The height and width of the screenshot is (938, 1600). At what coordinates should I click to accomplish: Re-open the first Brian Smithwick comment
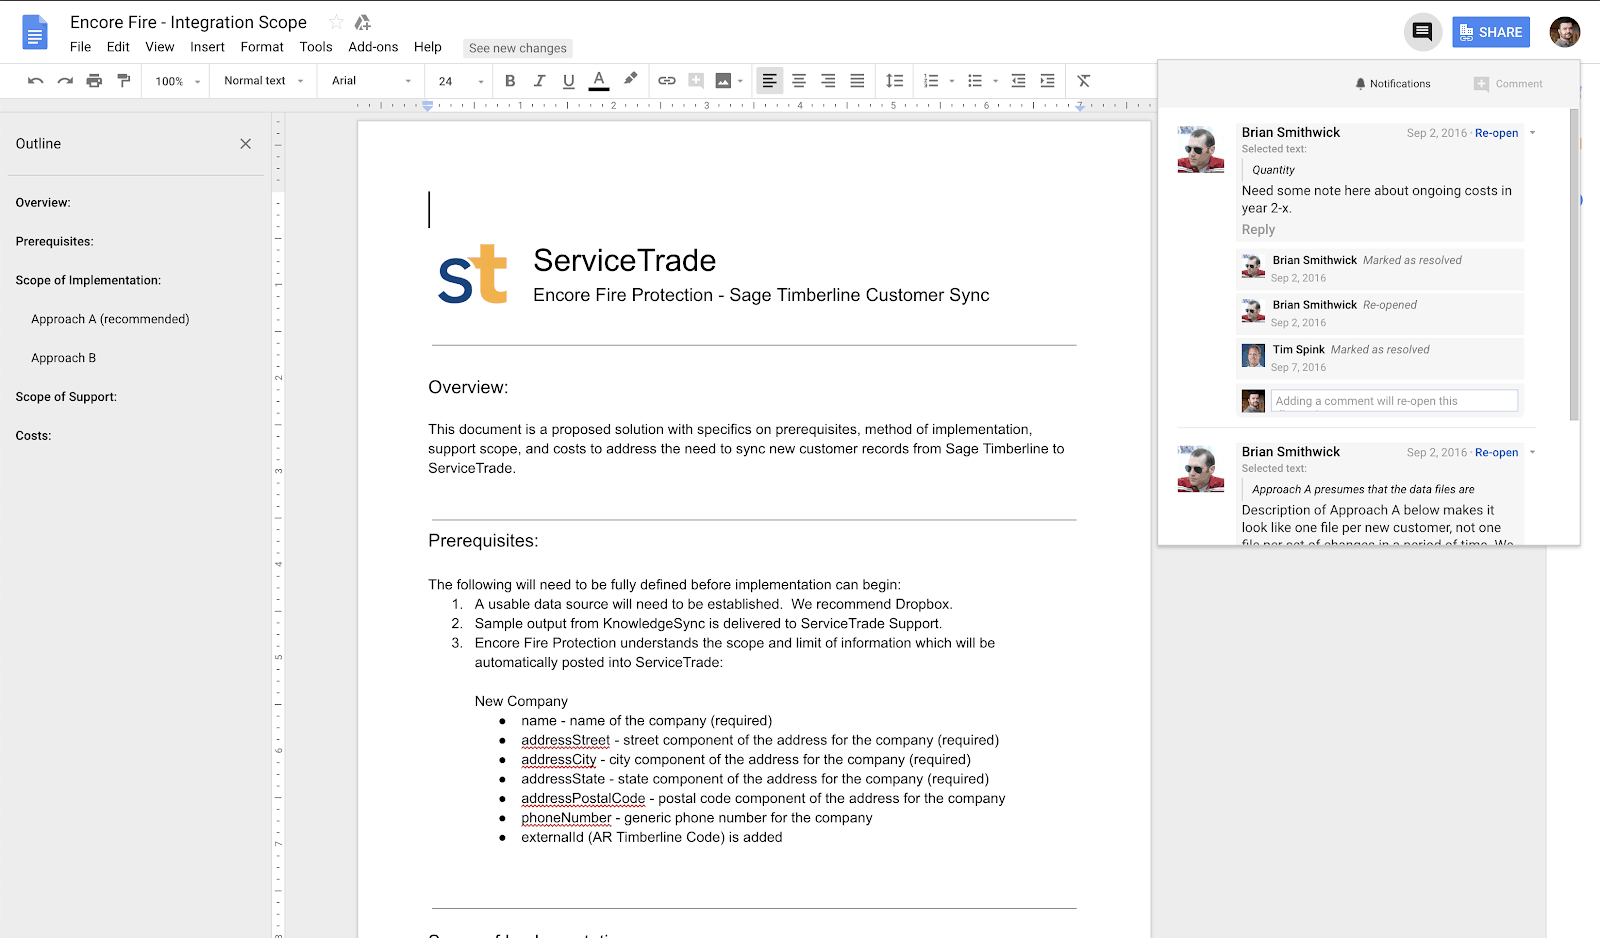1496,133
